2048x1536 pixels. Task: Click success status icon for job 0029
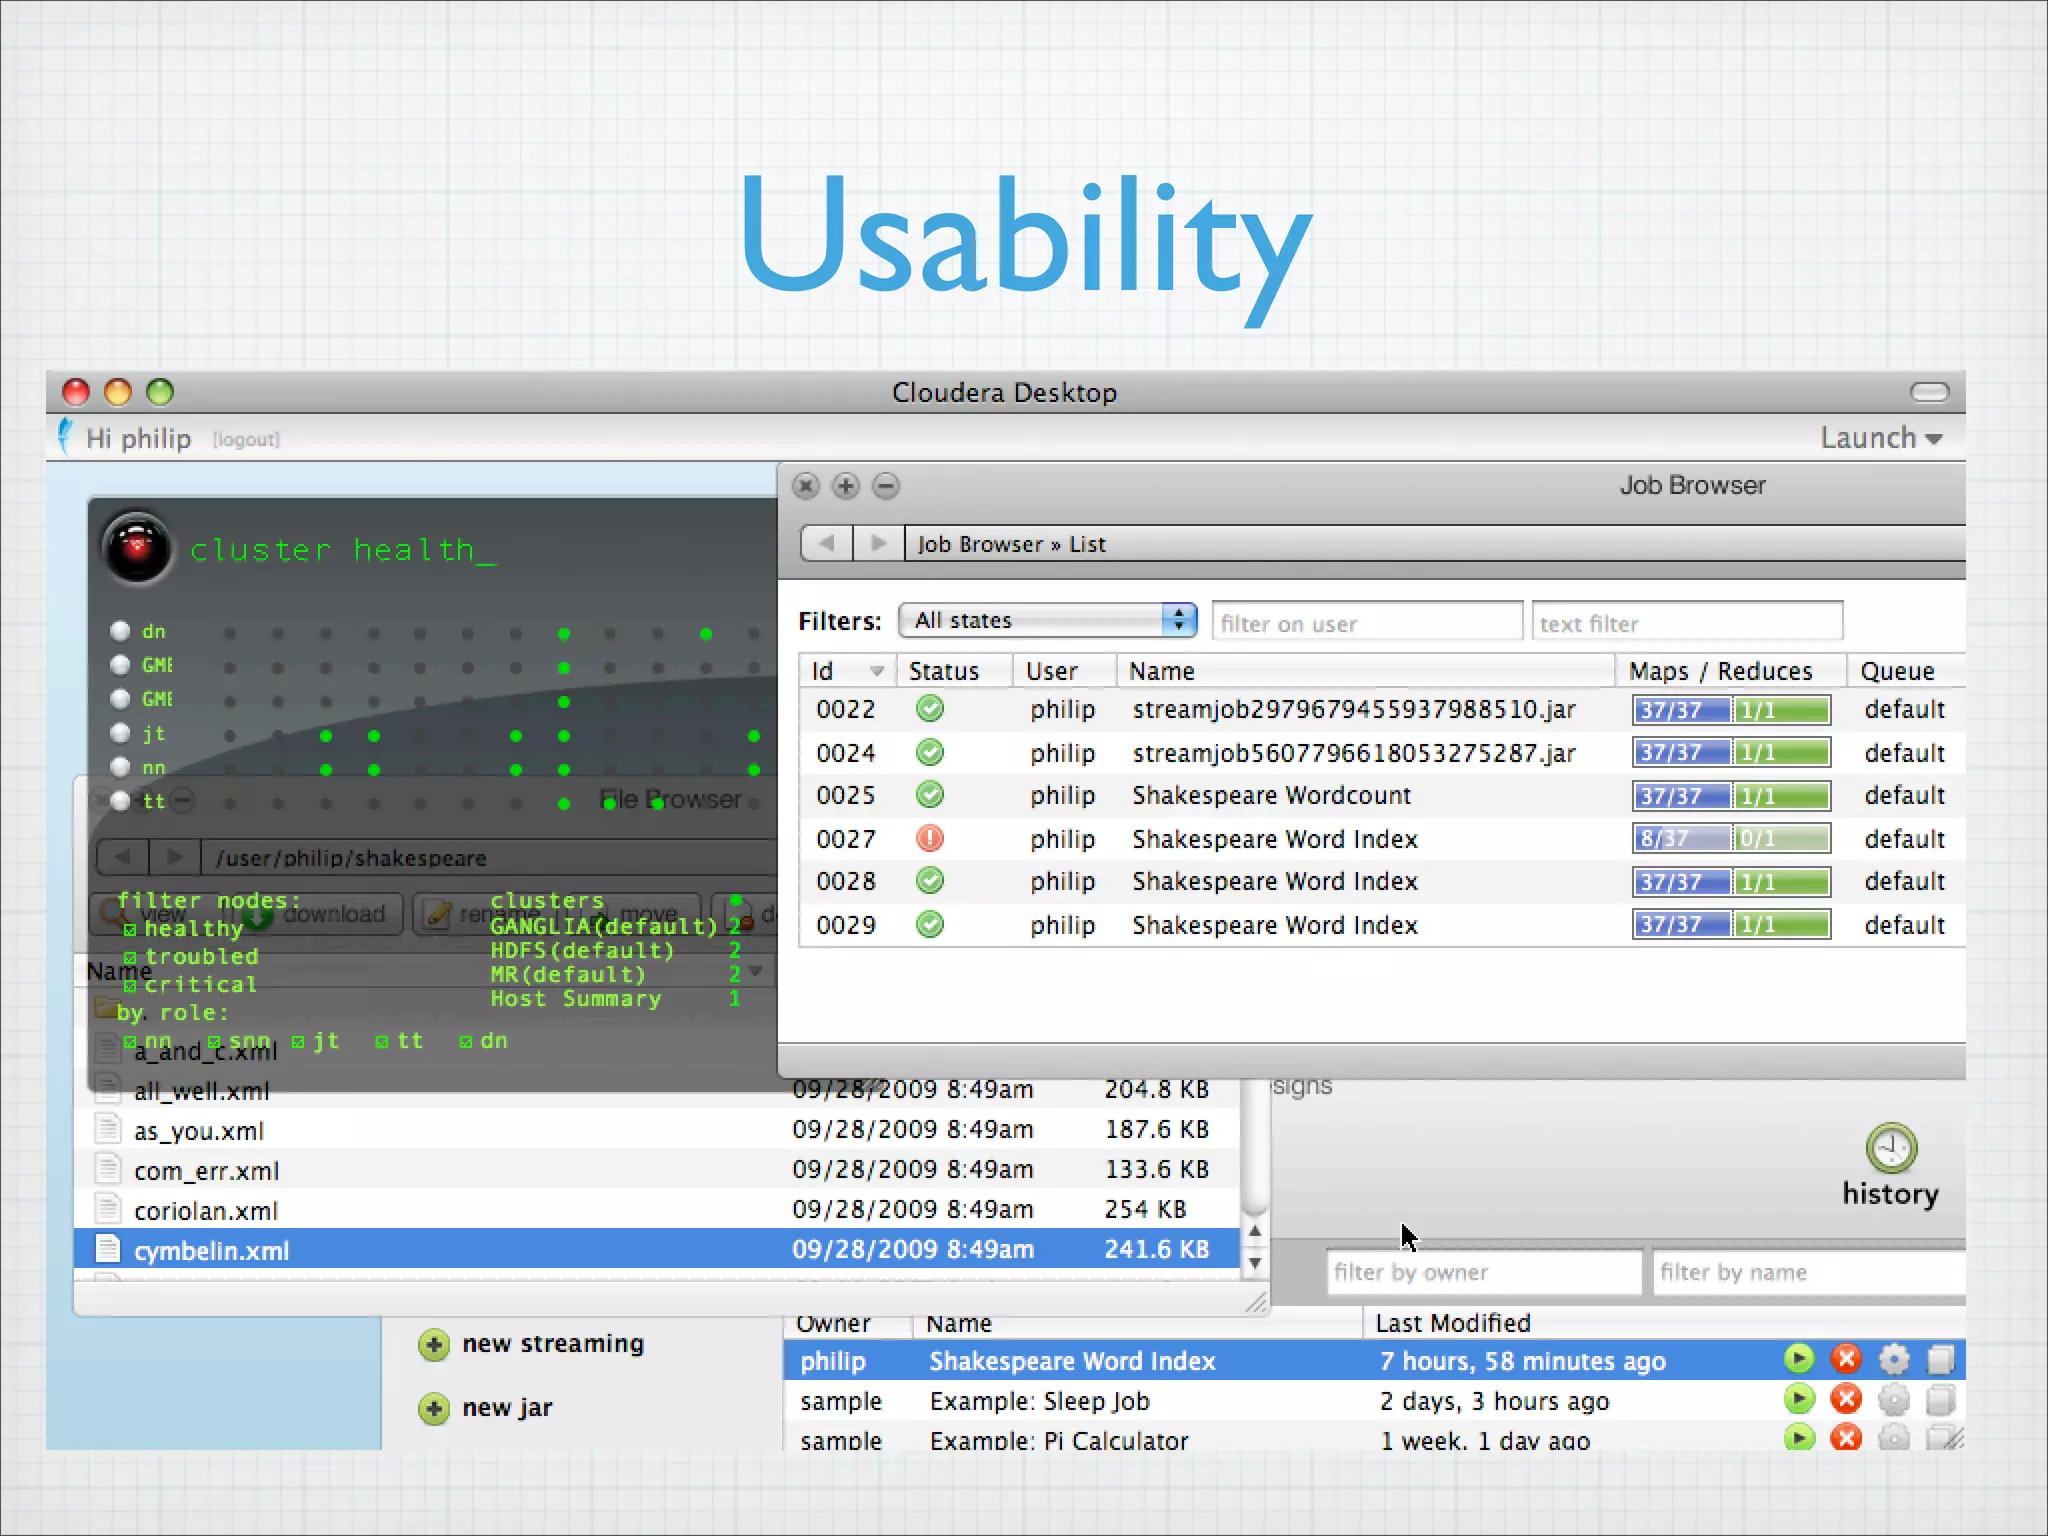pos(930,924)
